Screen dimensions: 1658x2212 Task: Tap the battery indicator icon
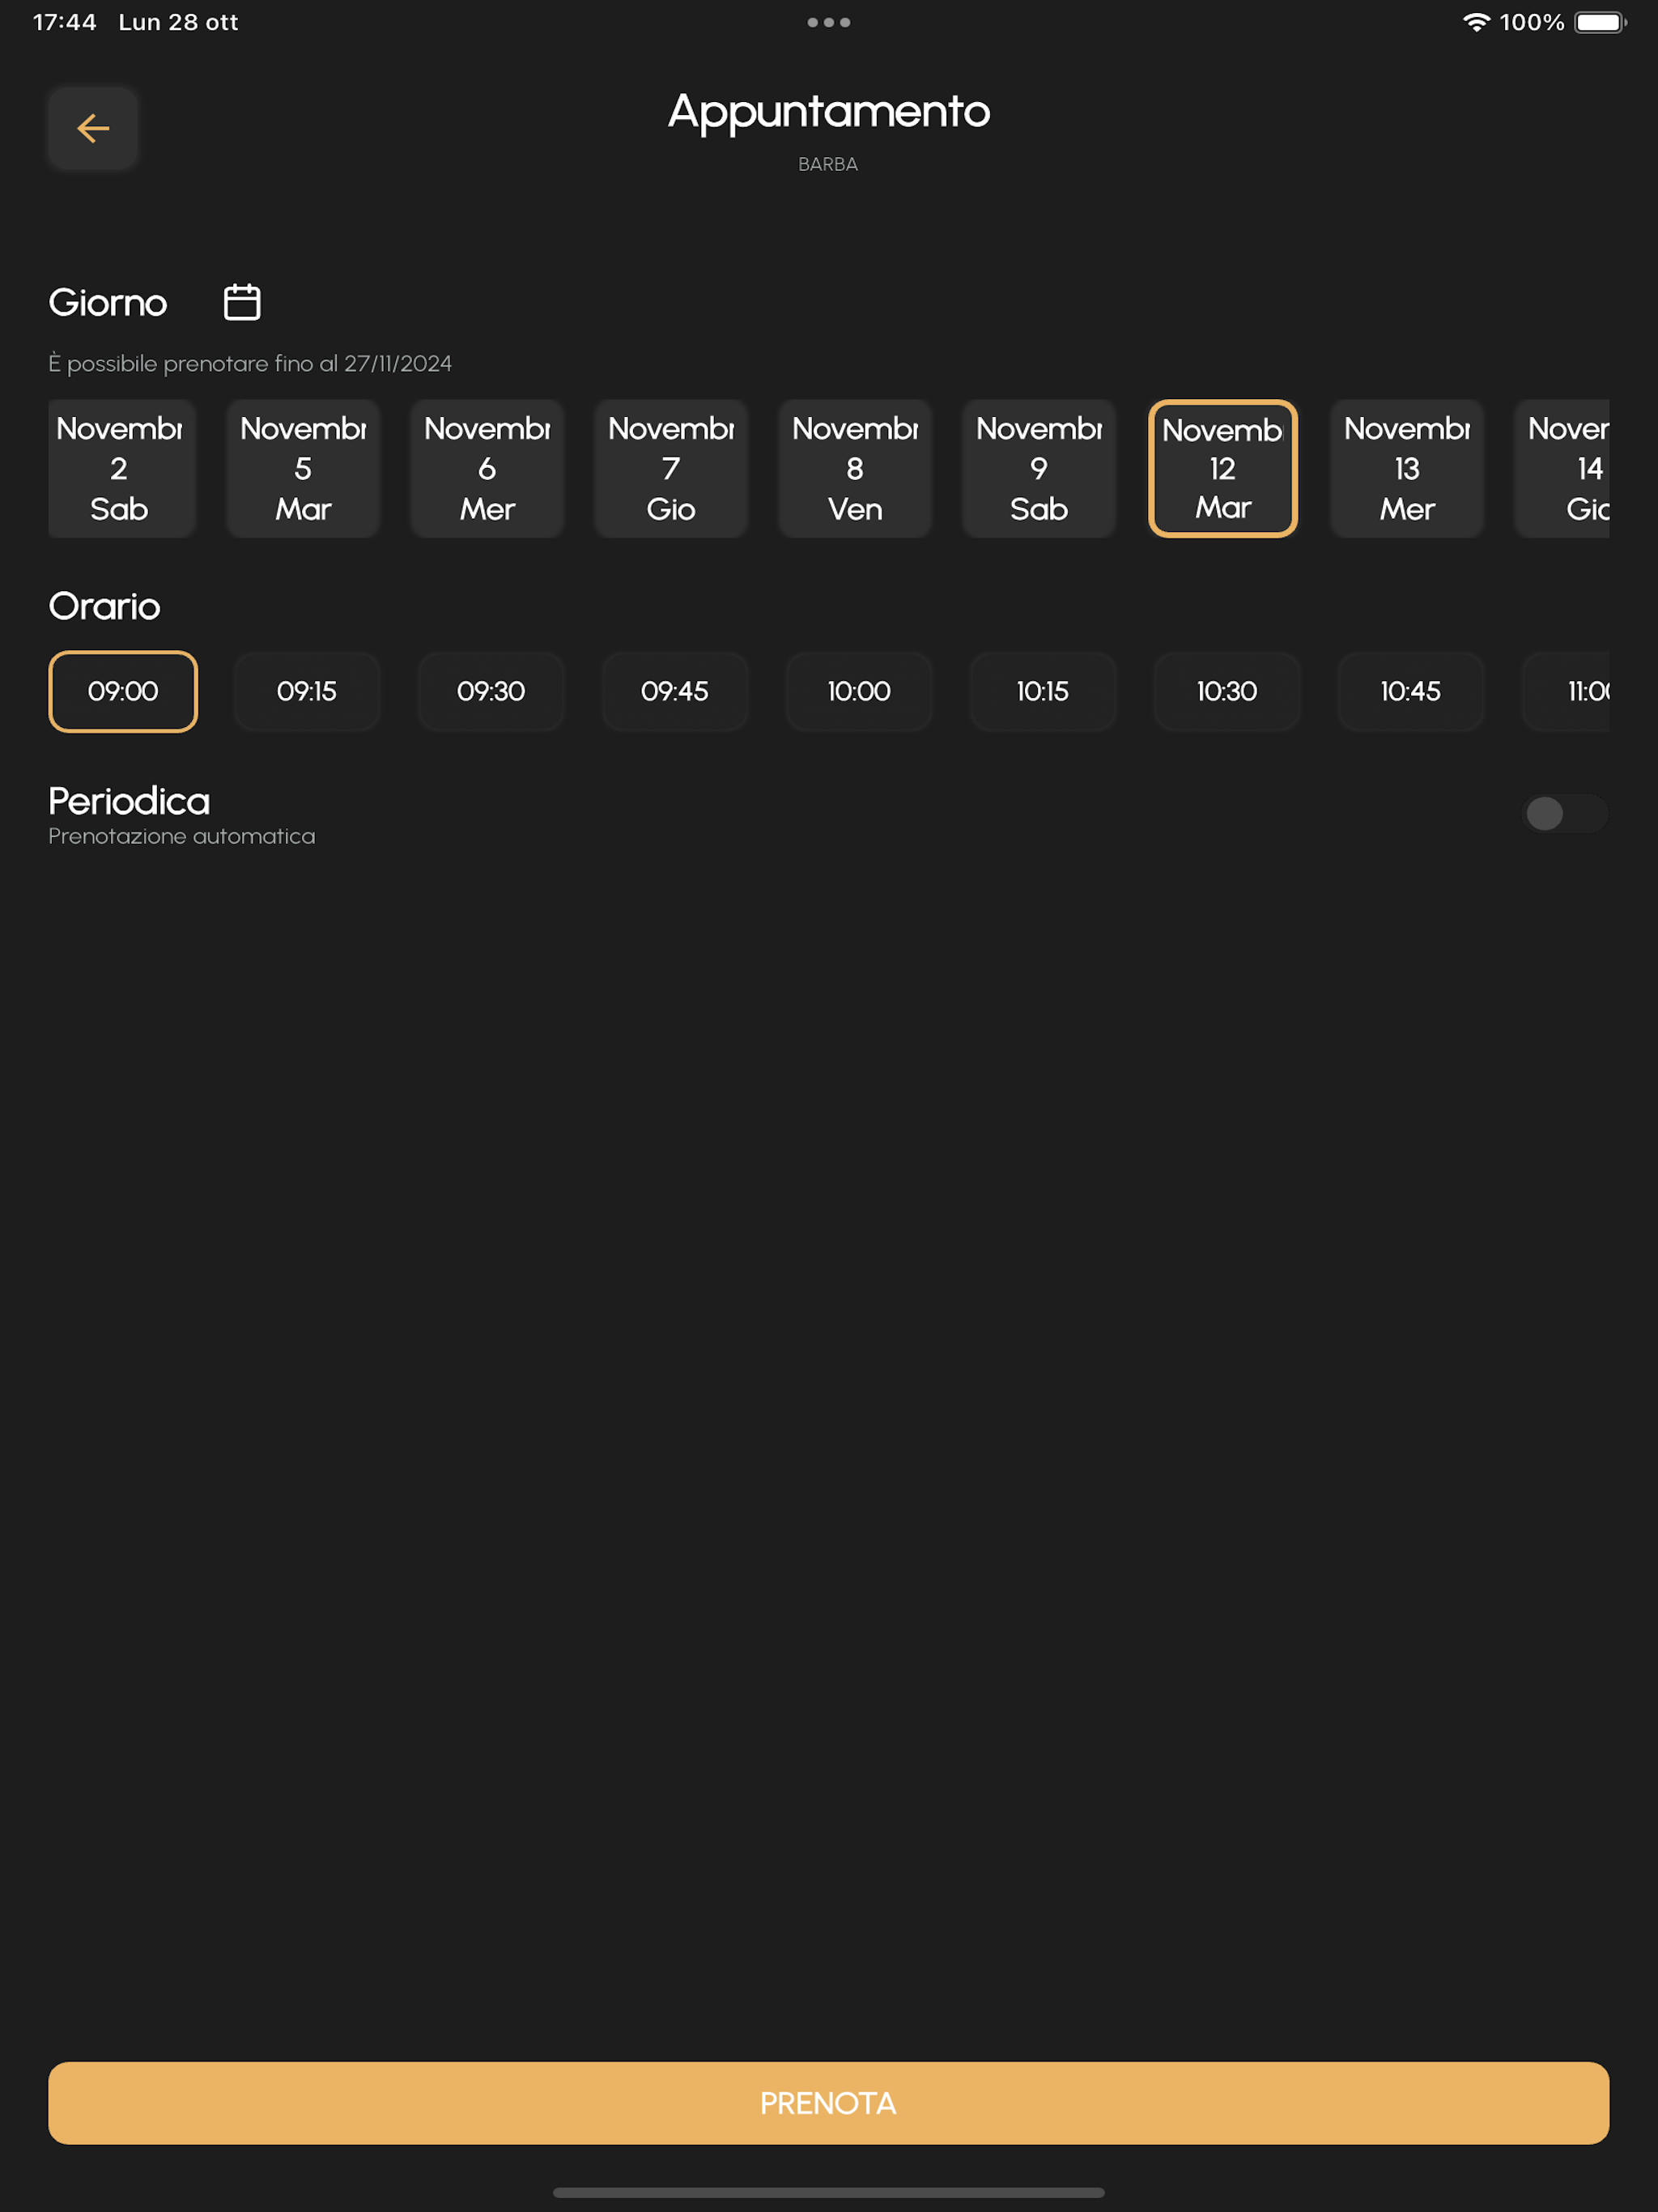click(x=1600, y=22)
